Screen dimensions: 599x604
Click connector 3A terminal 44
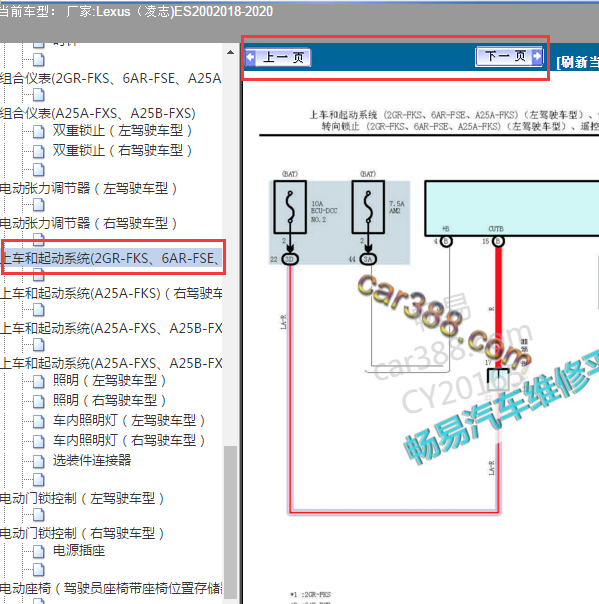[368, 259]
